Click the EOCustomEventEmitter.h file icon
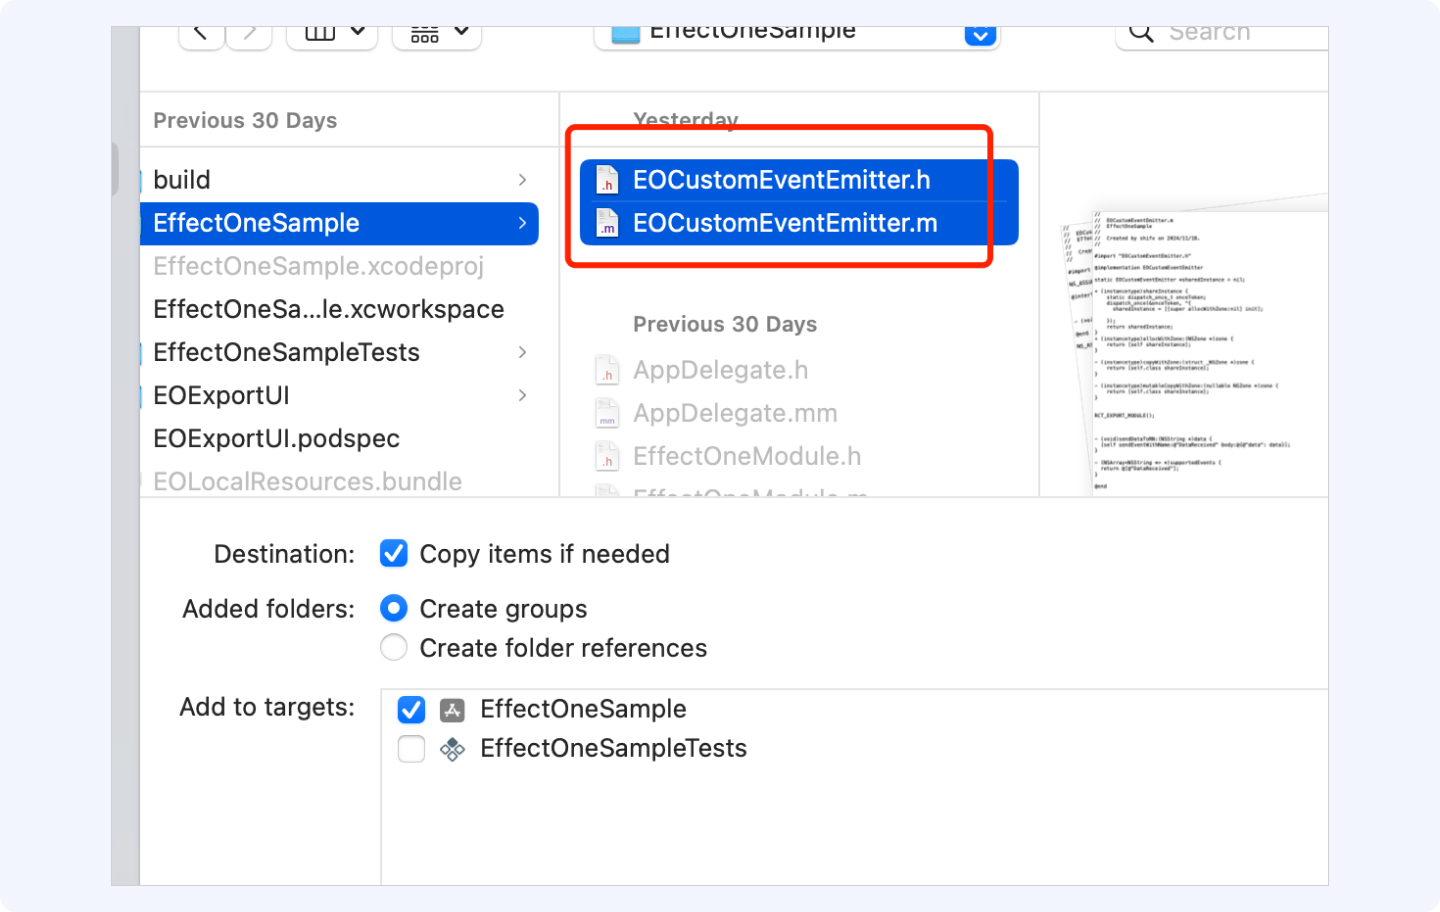 607,180
